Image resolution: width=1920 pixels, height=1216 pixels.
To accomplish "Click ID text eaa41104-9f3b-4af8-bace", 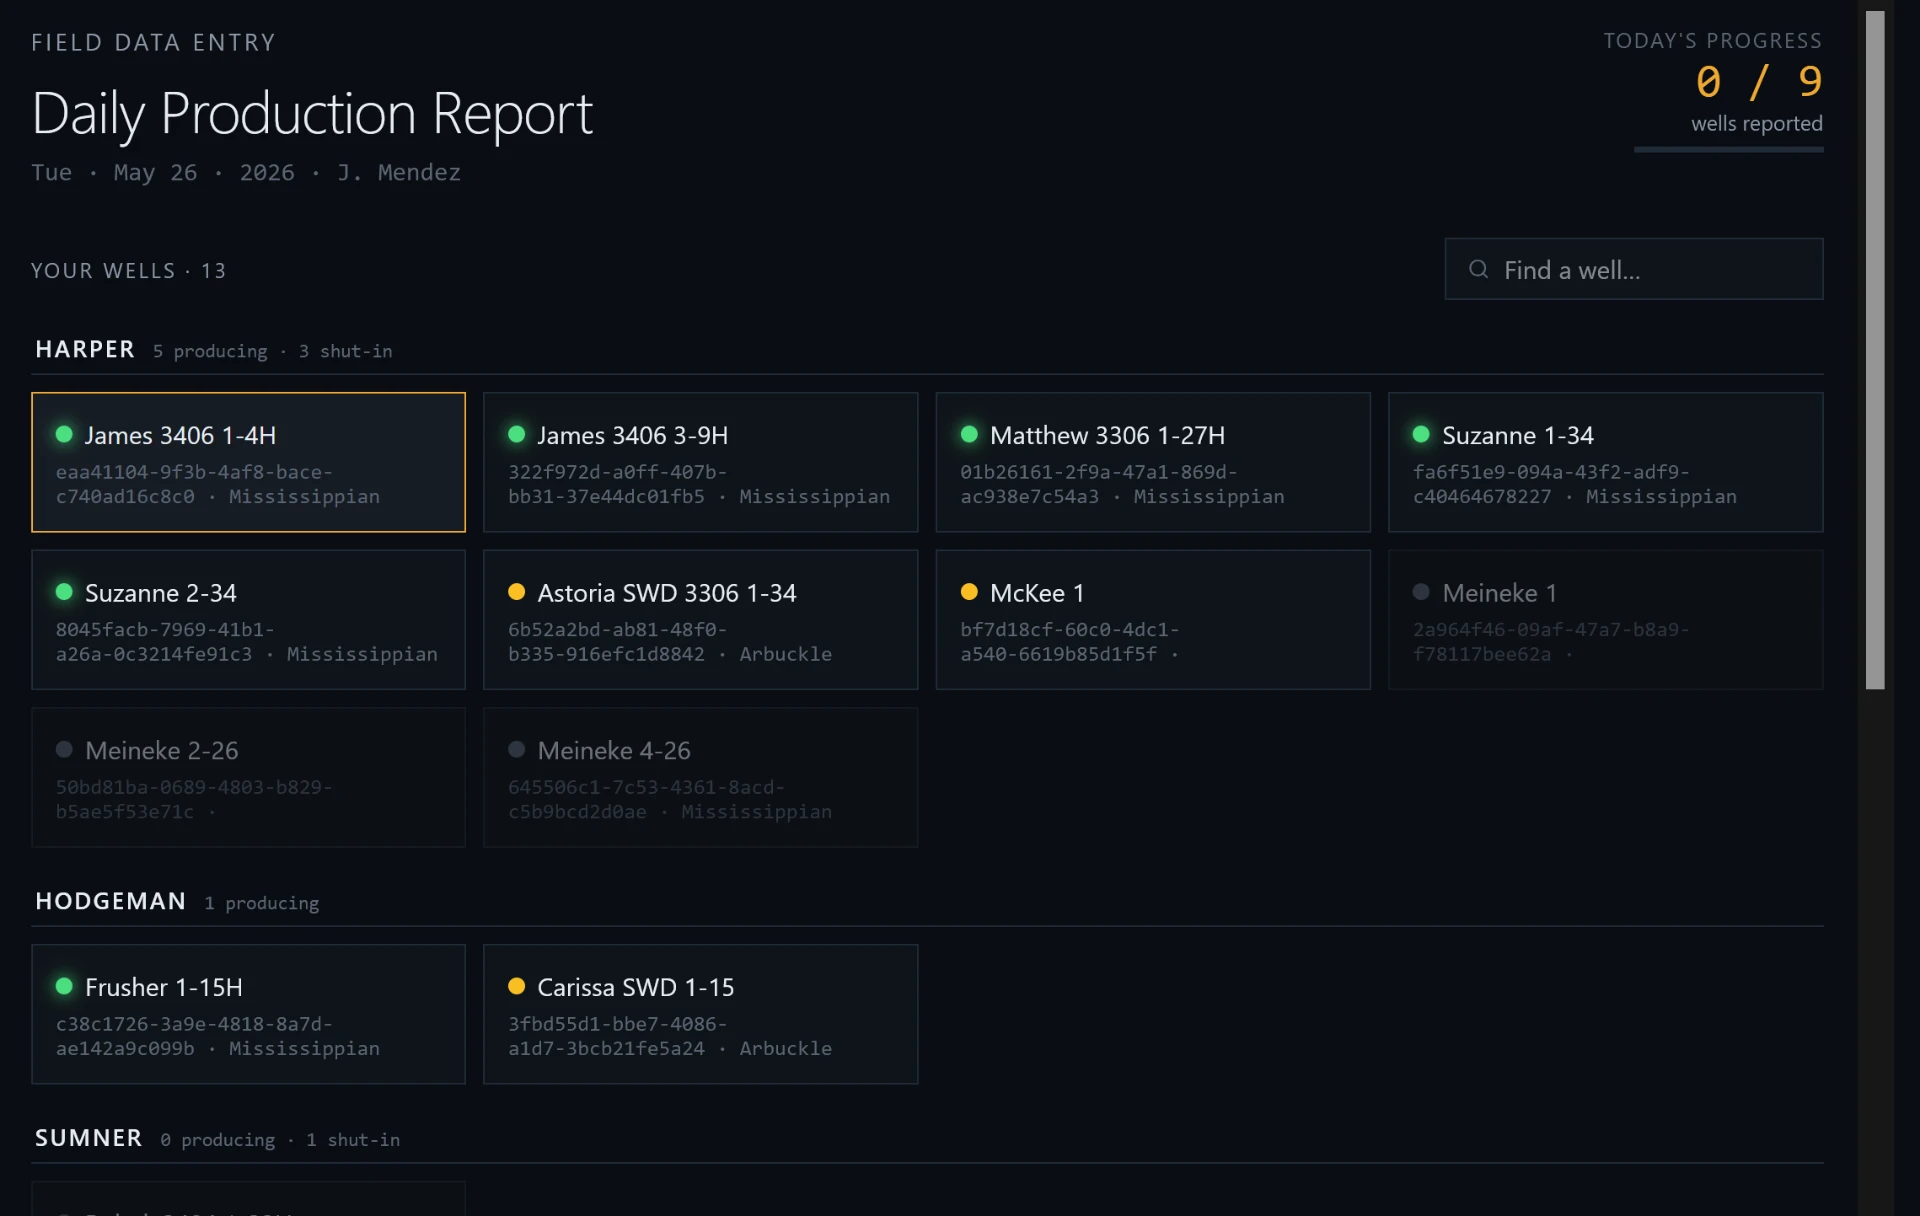I will (x=194, y=472).
